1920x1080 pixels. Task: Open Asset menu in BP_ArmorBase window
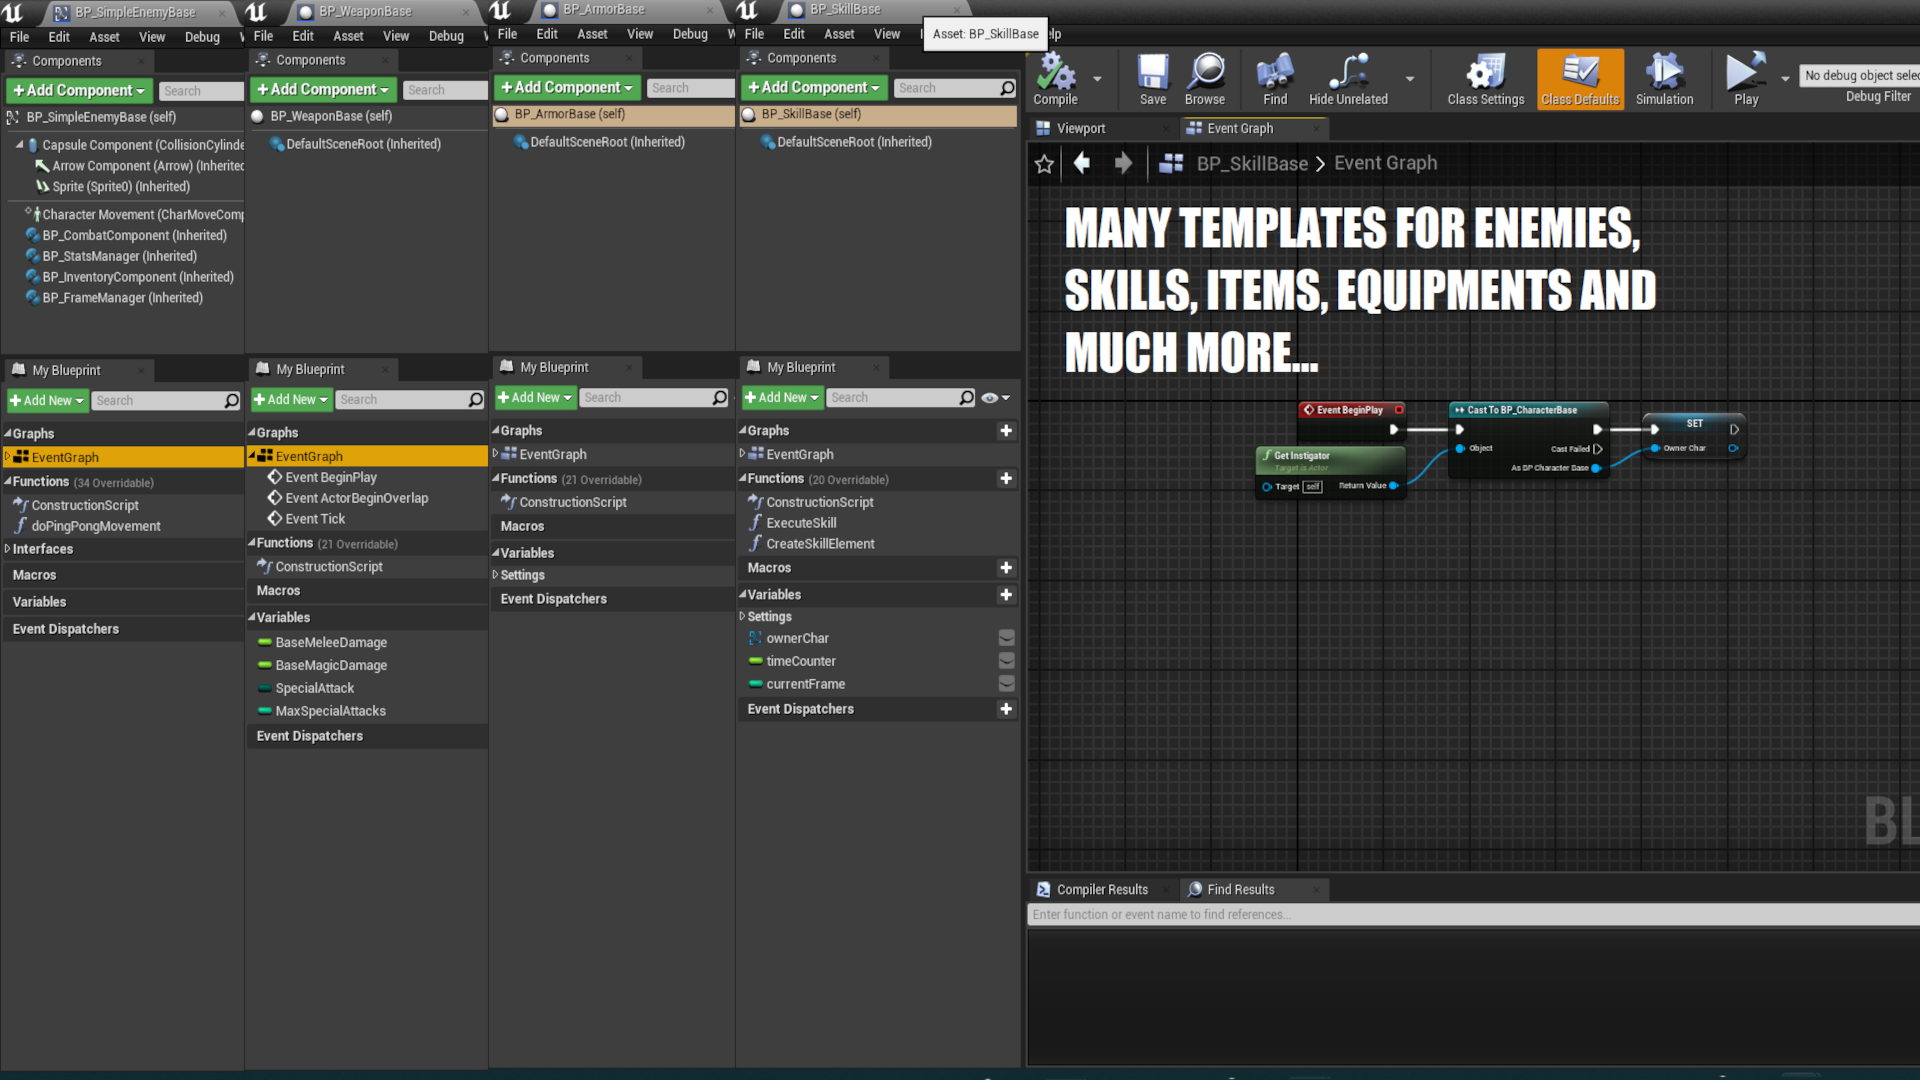pyautogui.click(x=592, y=34)
